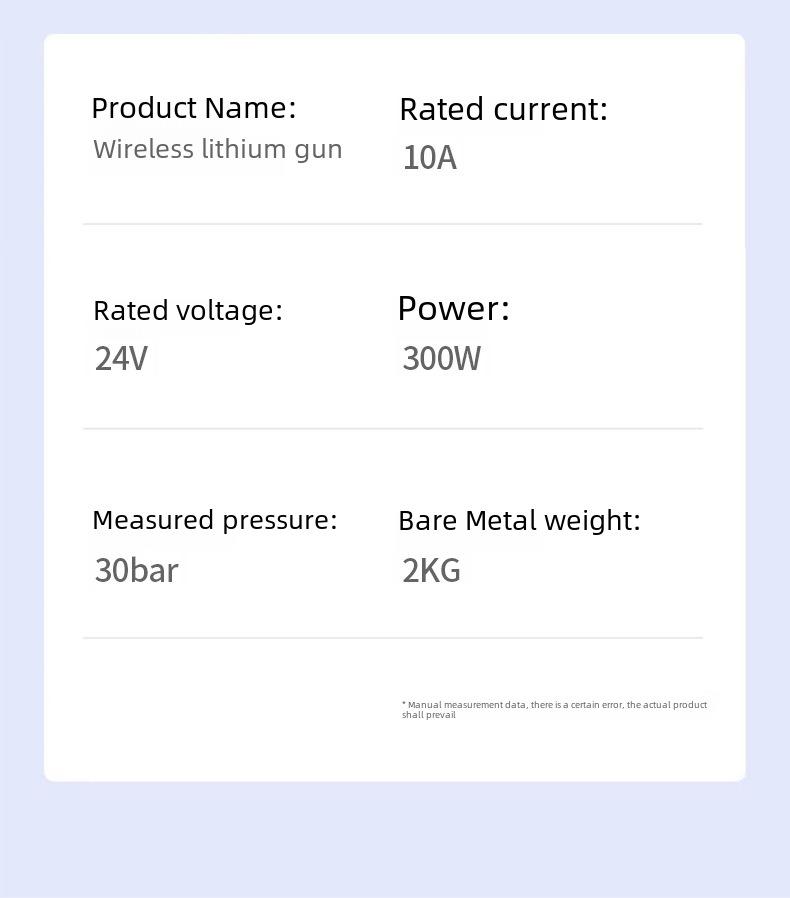790x898 pixels.
Task: Select the 24V voltage value
Action: pyautogui.click(x=121, y=359)
